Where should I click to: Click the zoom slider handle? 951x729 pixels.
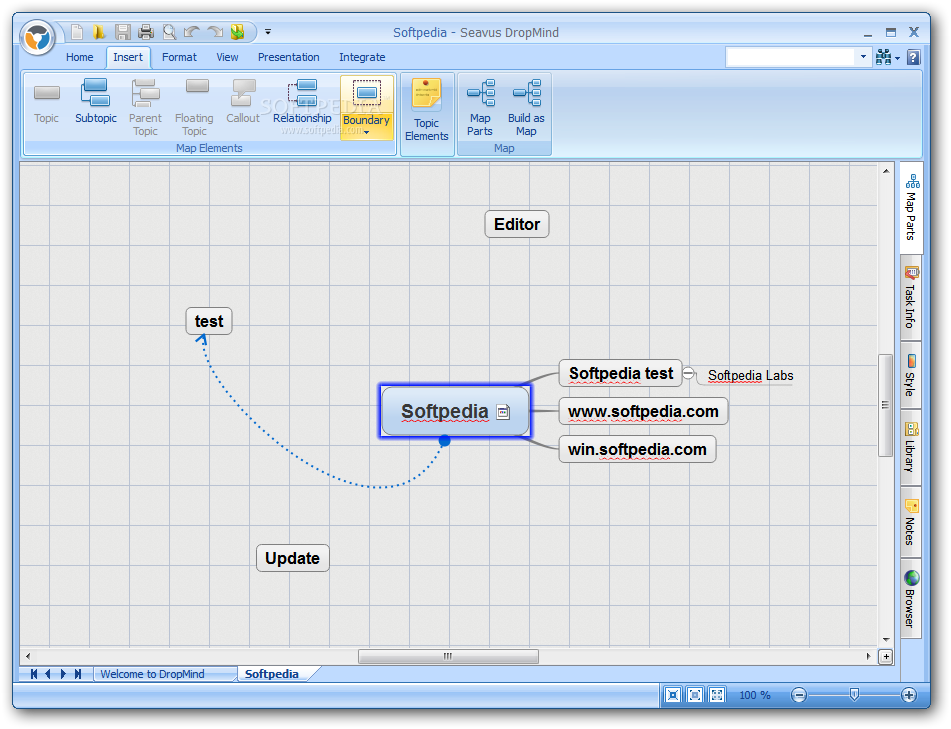coord(854,694)
